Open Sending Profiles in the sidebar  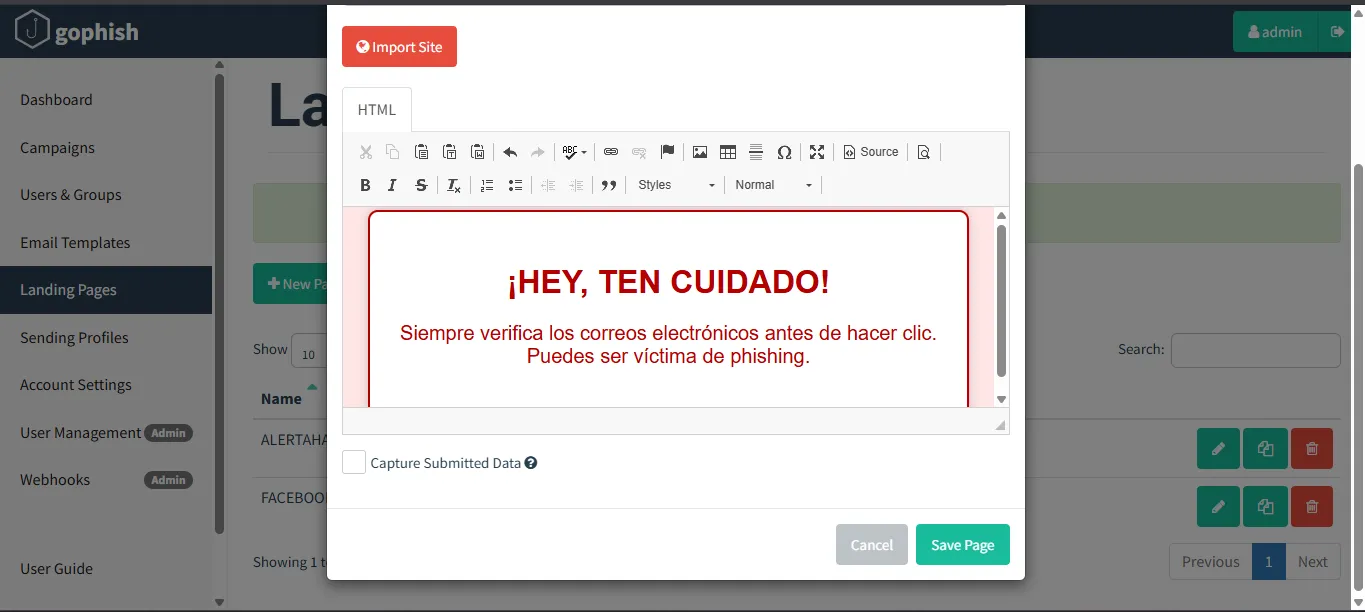pos(74,337)
